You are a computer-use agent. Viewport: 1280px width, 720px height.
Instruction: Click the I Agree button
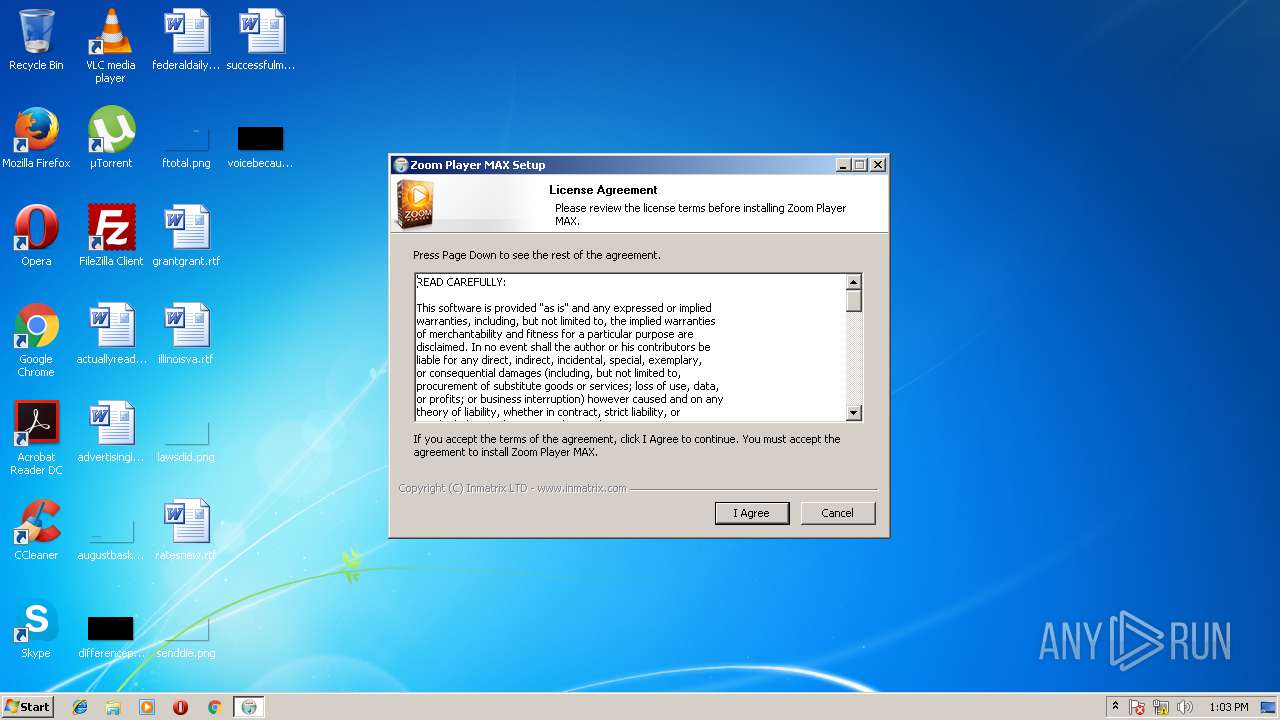tap(752, 513)
